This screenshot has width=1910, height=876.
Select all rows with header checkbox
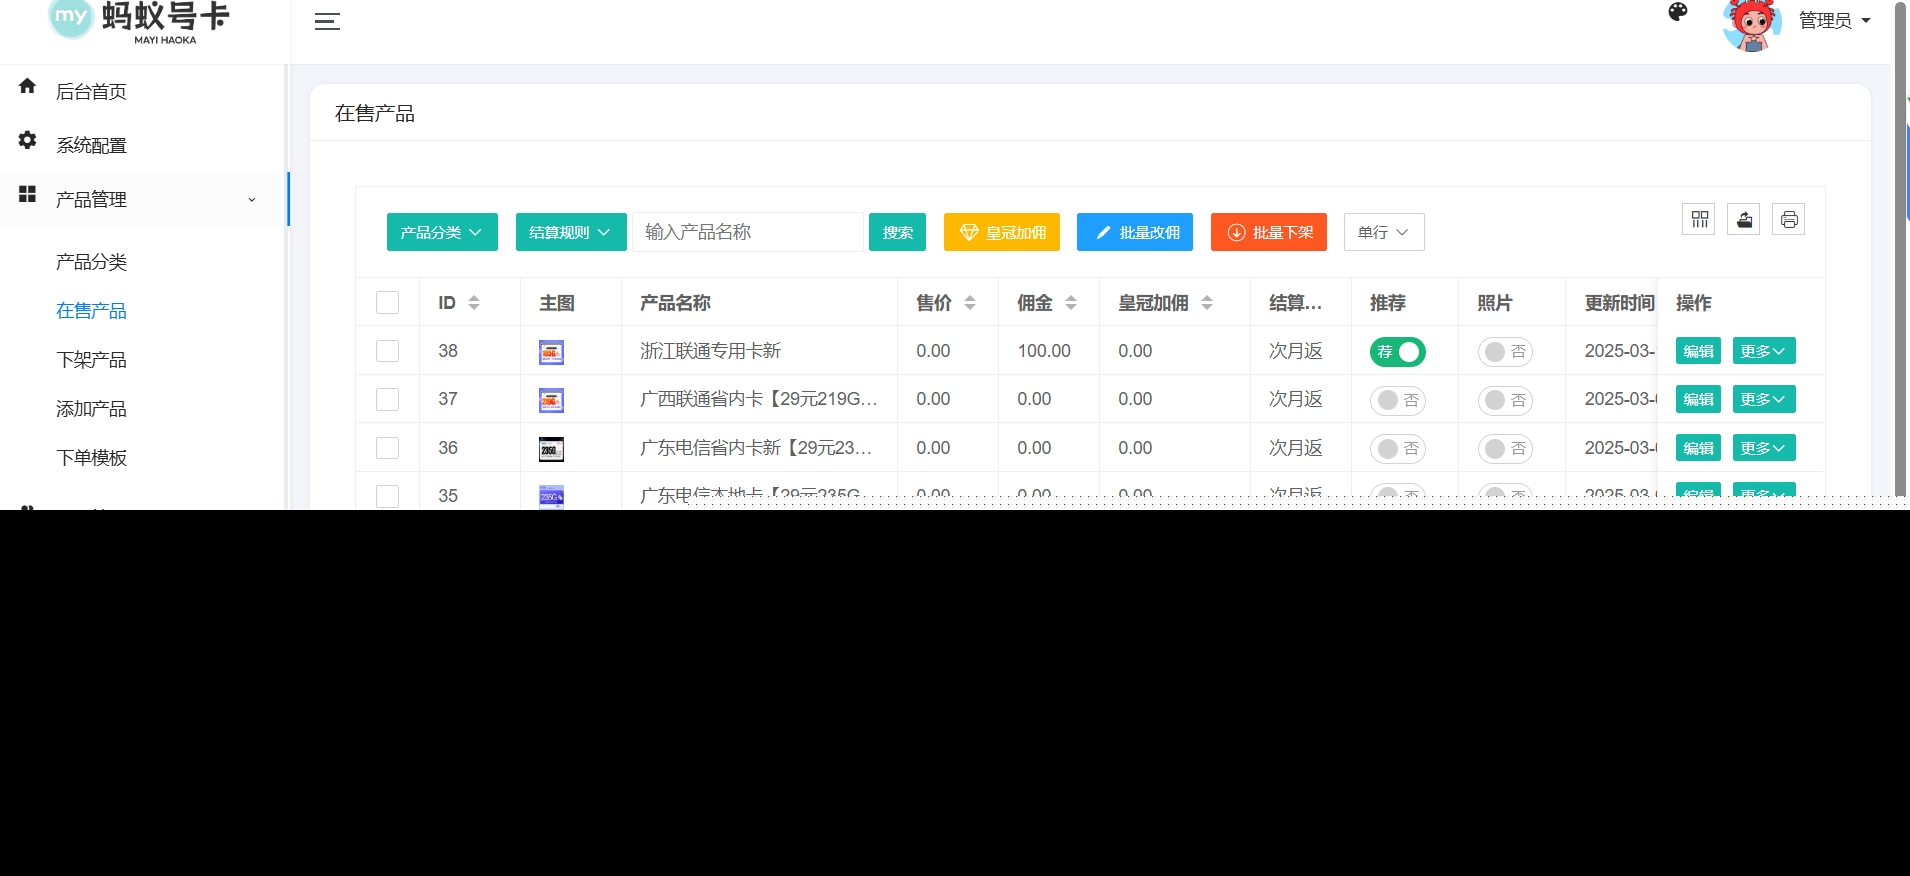pos(387,303)
